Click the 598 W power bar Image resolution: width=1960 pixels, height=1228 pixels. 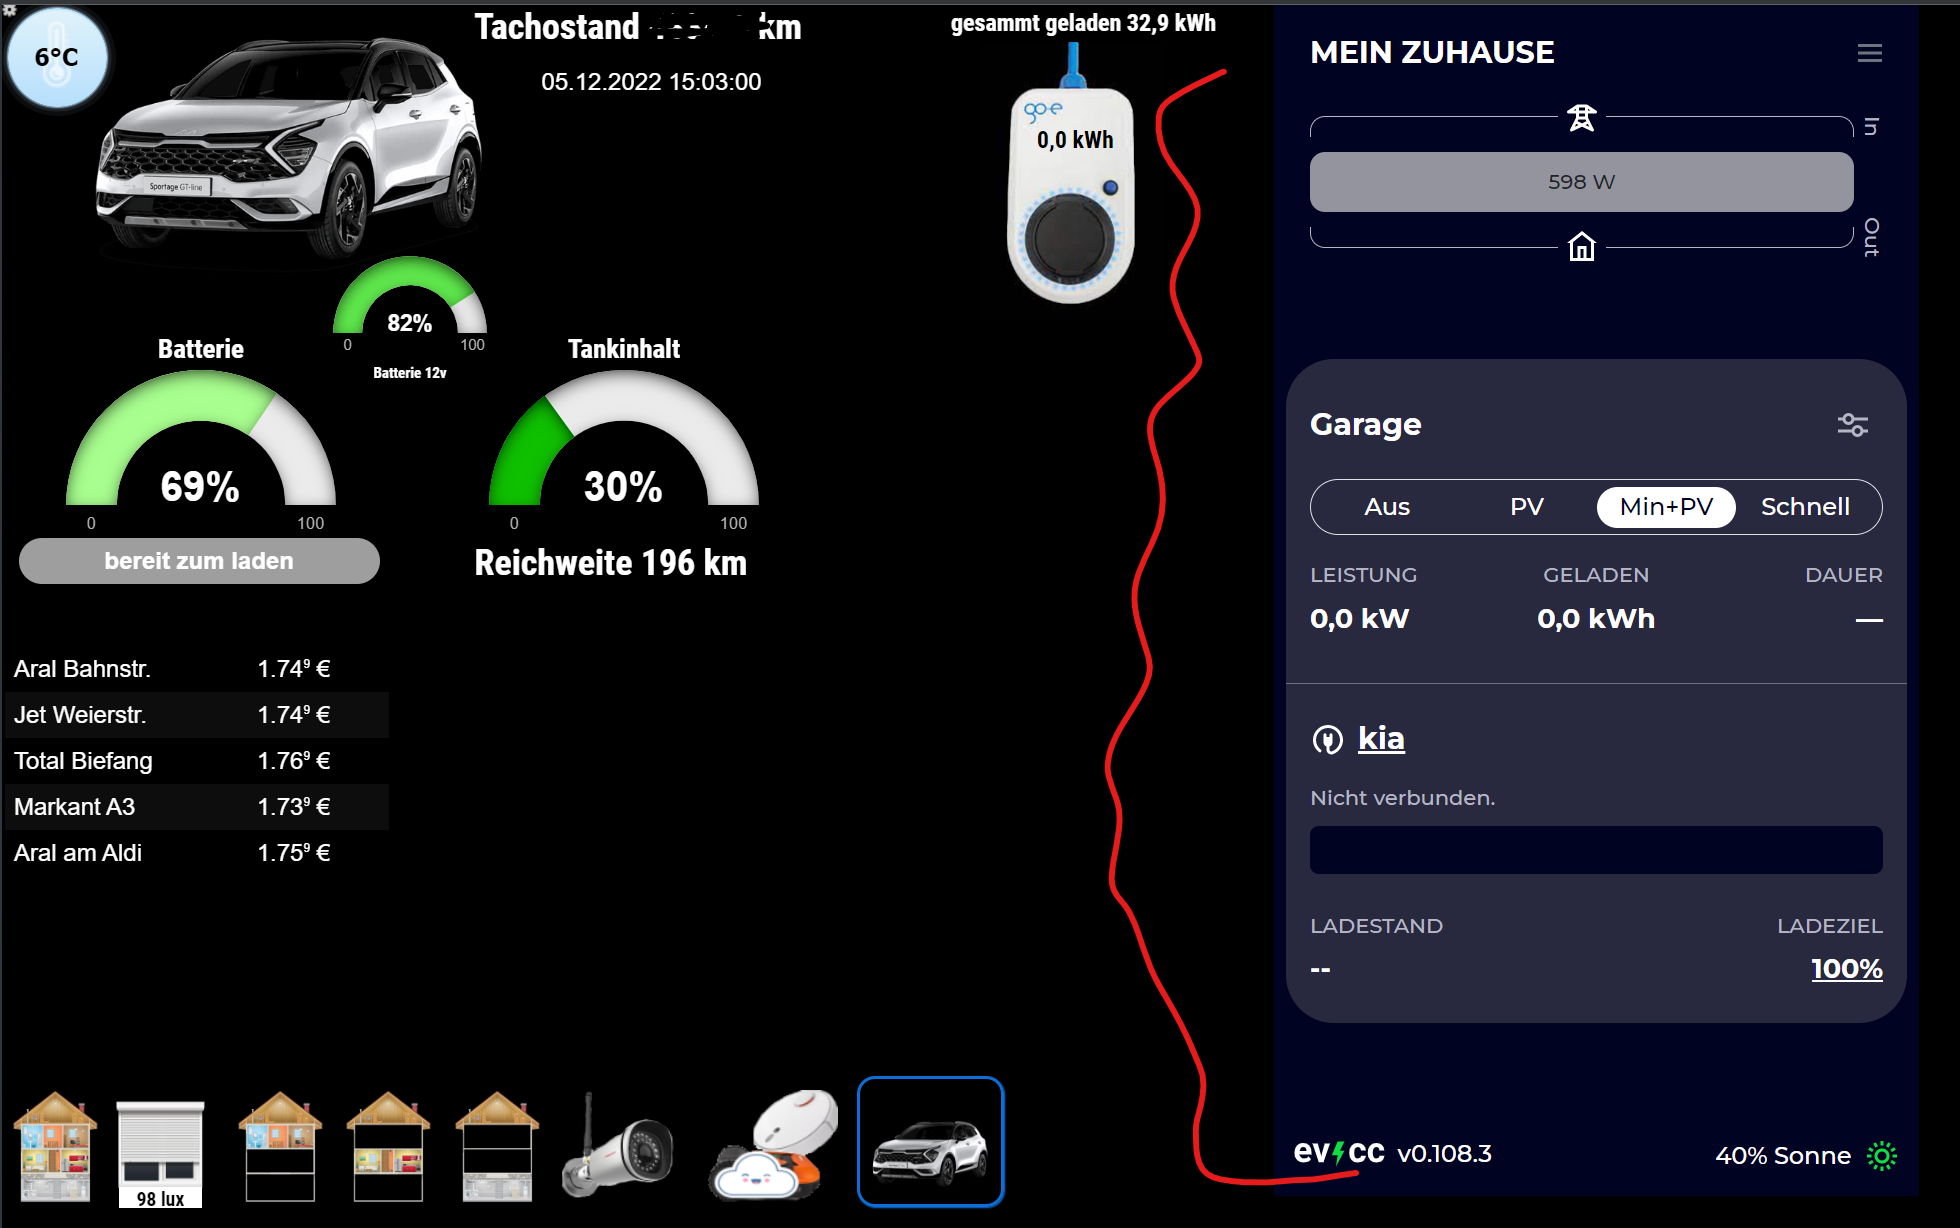1581,182
